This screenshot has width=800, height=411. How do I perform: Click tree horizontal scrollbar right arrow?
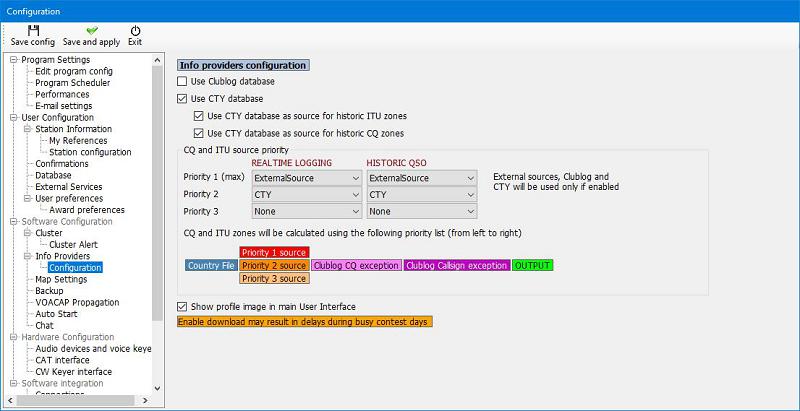click(145, 400)
